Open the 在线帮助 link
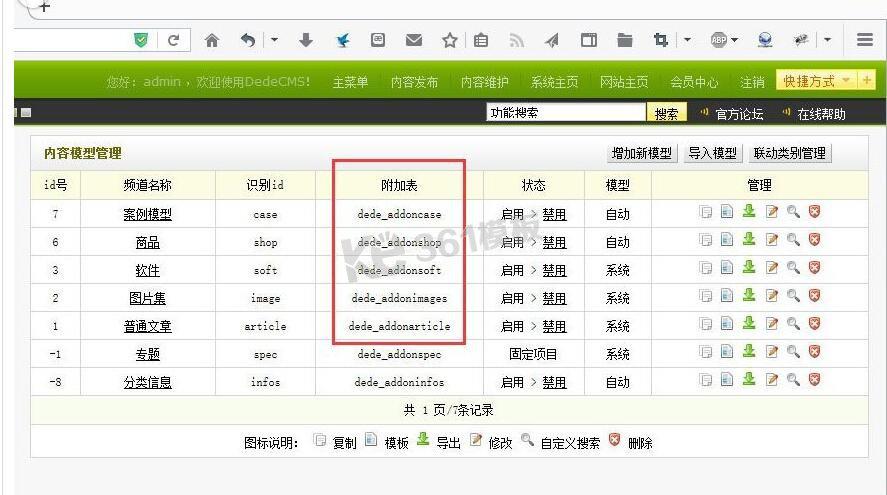The image size is (887, 495). click(x=821, y=114)
